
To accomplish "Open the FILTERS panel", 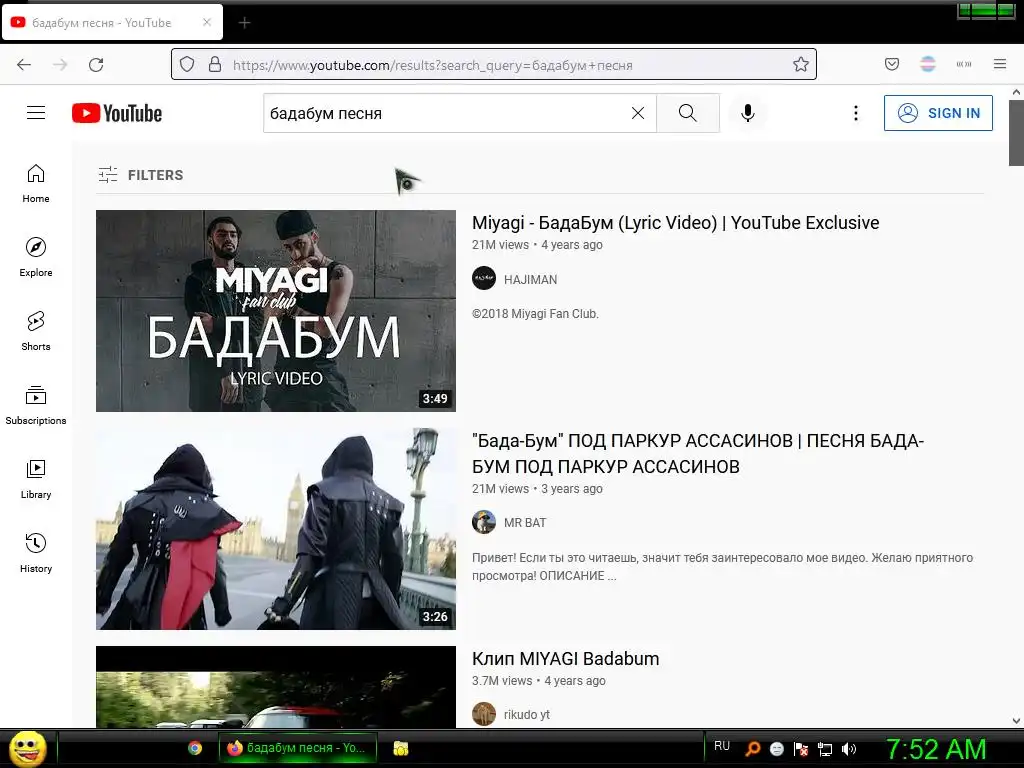I will [141, 175].
